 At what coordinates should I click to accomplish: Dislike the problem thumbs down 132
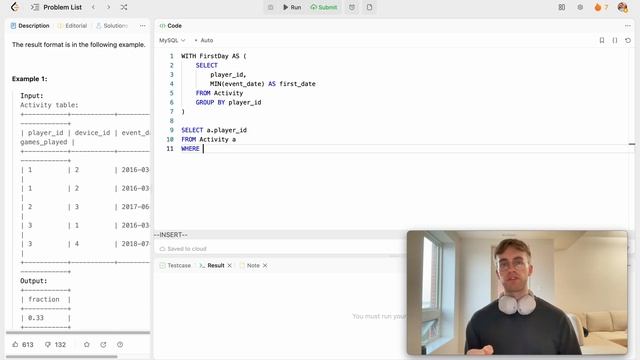(x=55, y=344)
